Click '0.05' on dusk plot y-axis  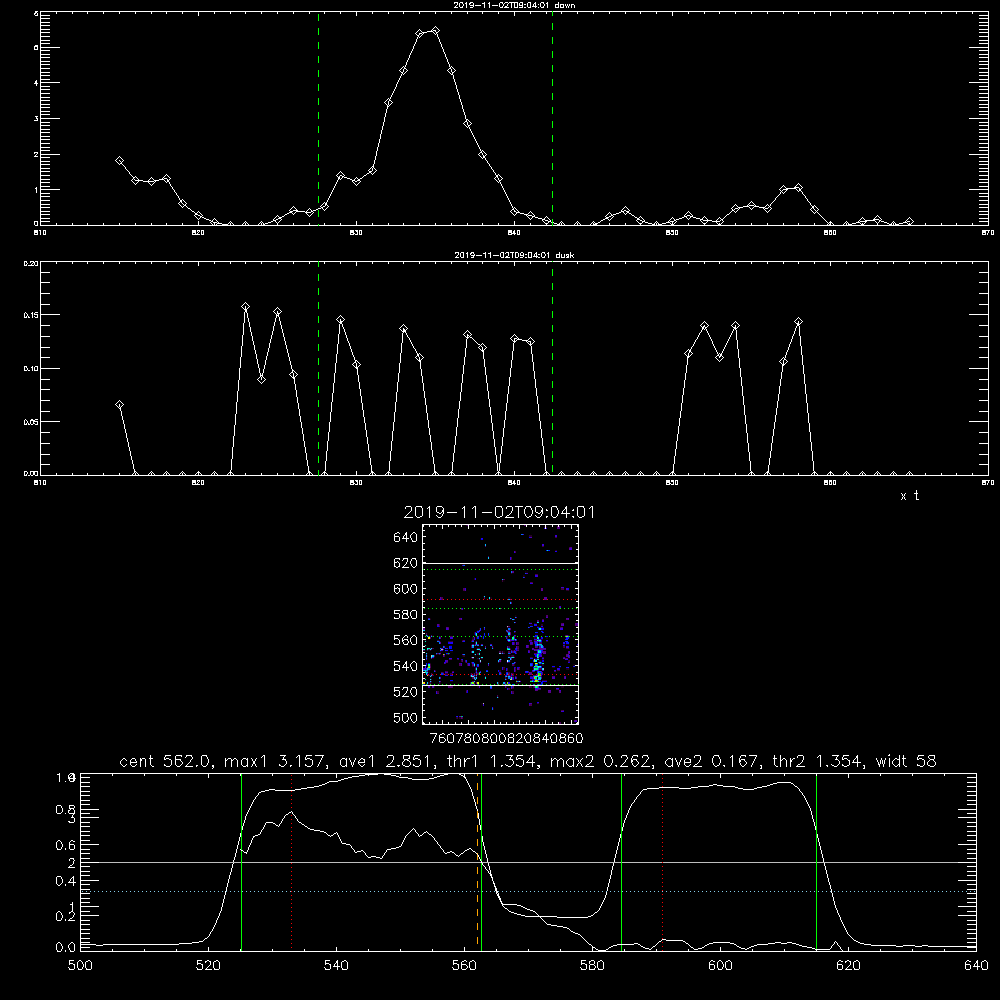[31, 422]
